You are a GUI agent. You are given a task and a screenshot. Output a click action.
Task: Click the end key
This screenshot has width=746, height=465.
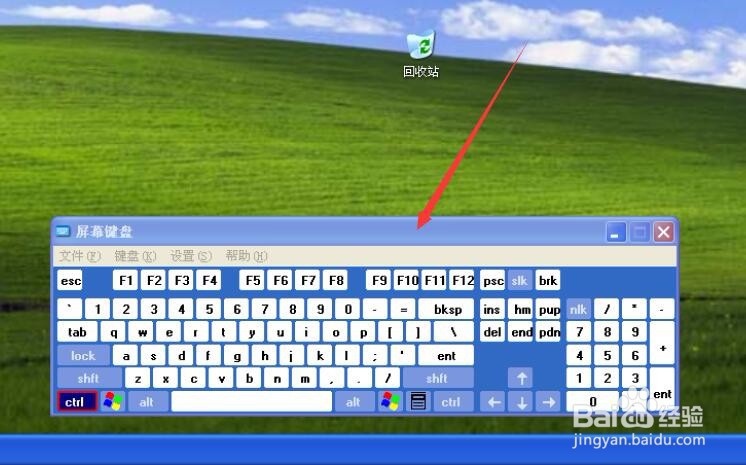[x=520, y=332]
